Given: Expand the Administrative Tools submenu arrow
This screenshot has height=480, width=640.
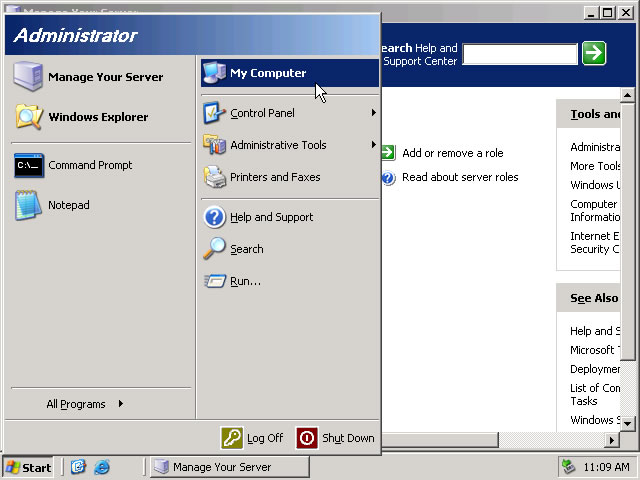Looking at the screenshot, I should pyautogui.click(x=373, y=144).
